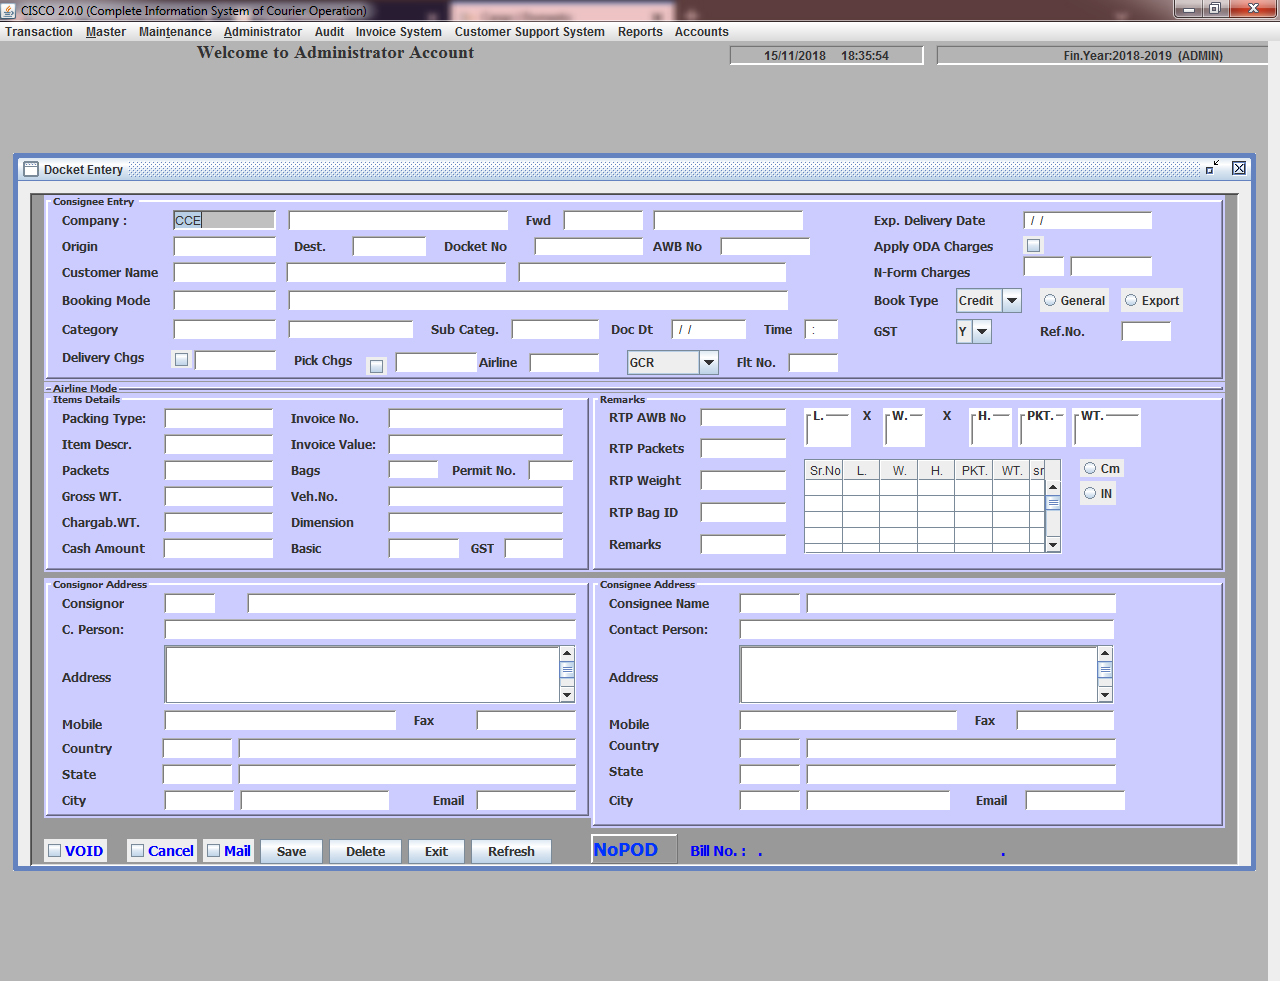Open the Audit menu

click(x=329, y=32)
